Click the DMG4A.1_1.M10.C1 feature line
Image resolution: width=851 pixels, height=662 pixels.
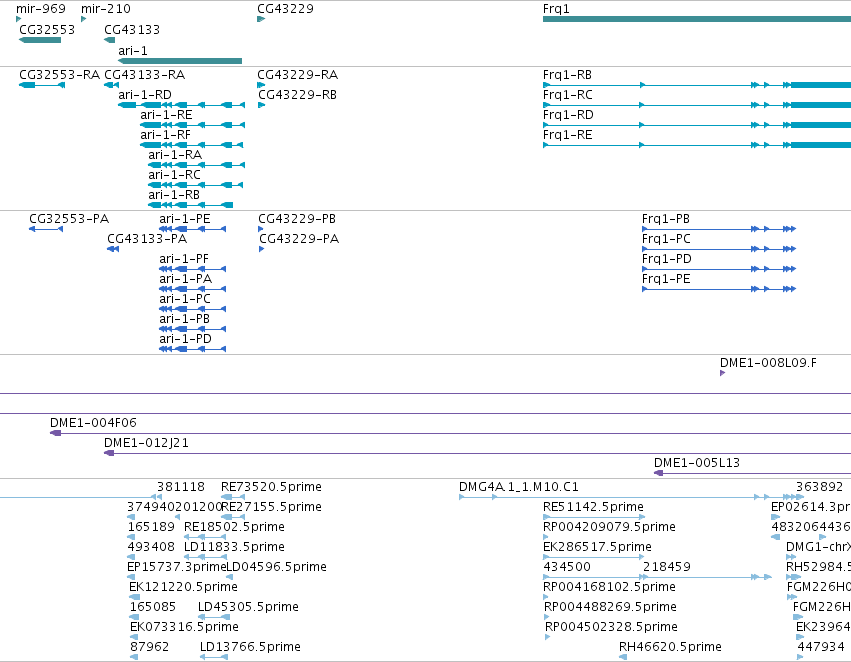click(631, 497)
